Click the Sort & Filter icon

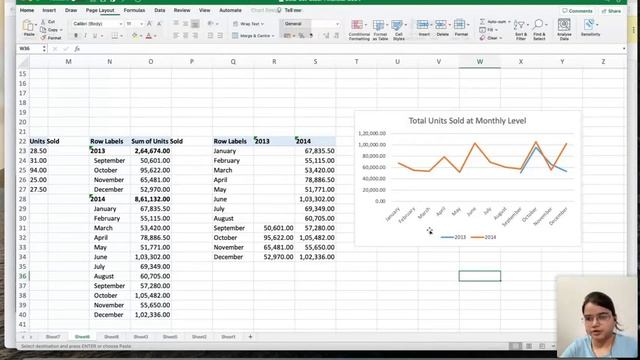tap(519, 25)
